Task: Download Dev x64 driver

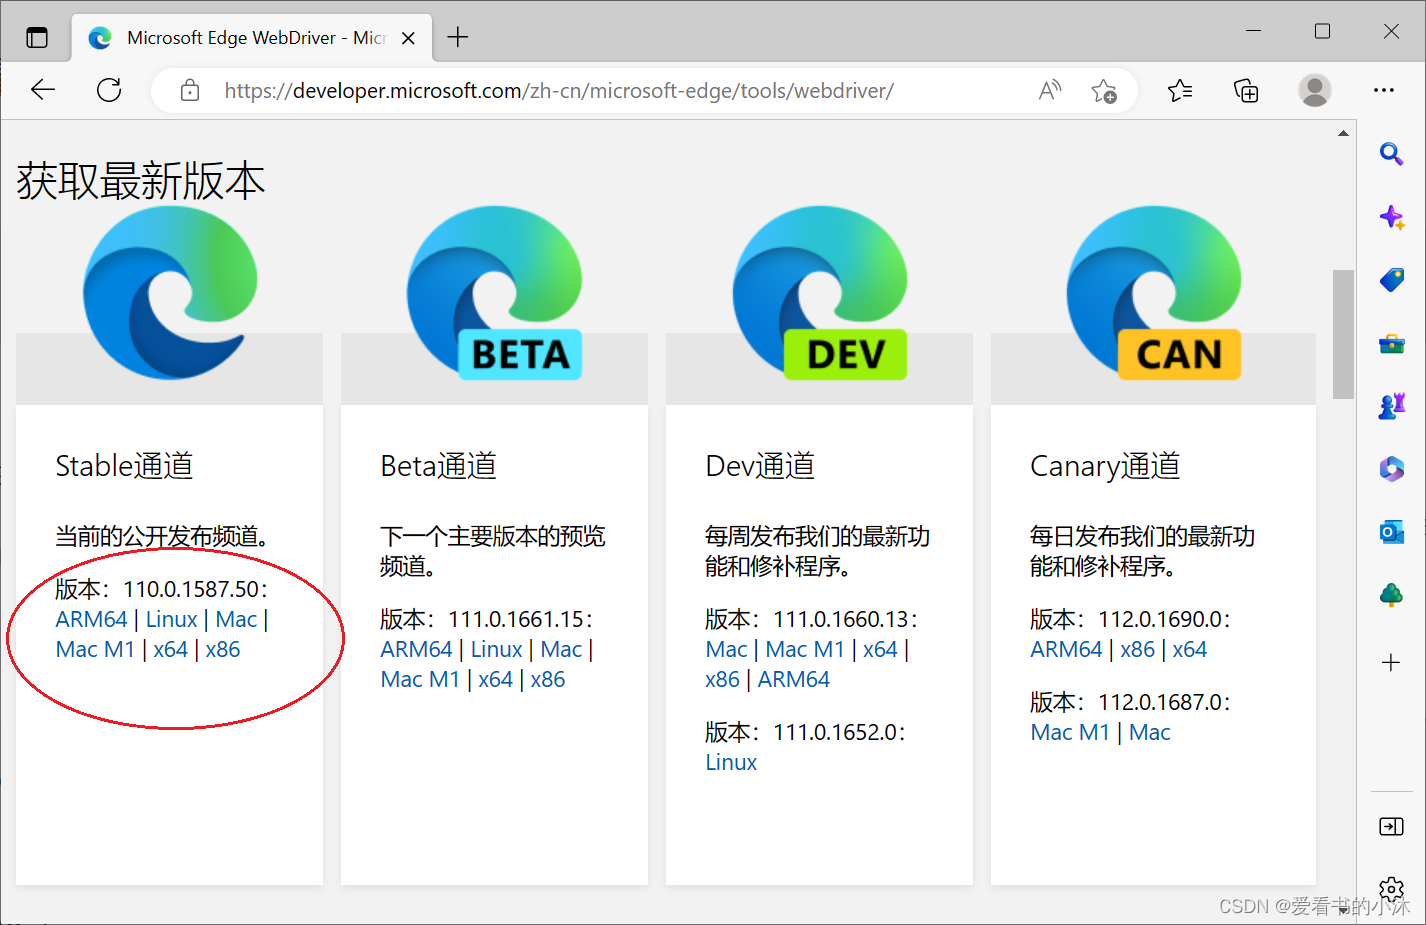Action: point(881,650)
